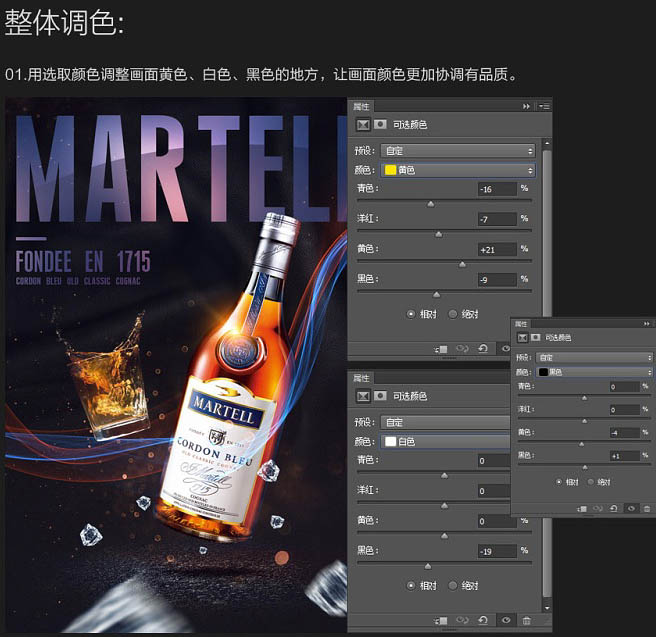The image size is (656, 637).
Task: Toggle layer visibility eye in black panel
Action: (631, 509)
